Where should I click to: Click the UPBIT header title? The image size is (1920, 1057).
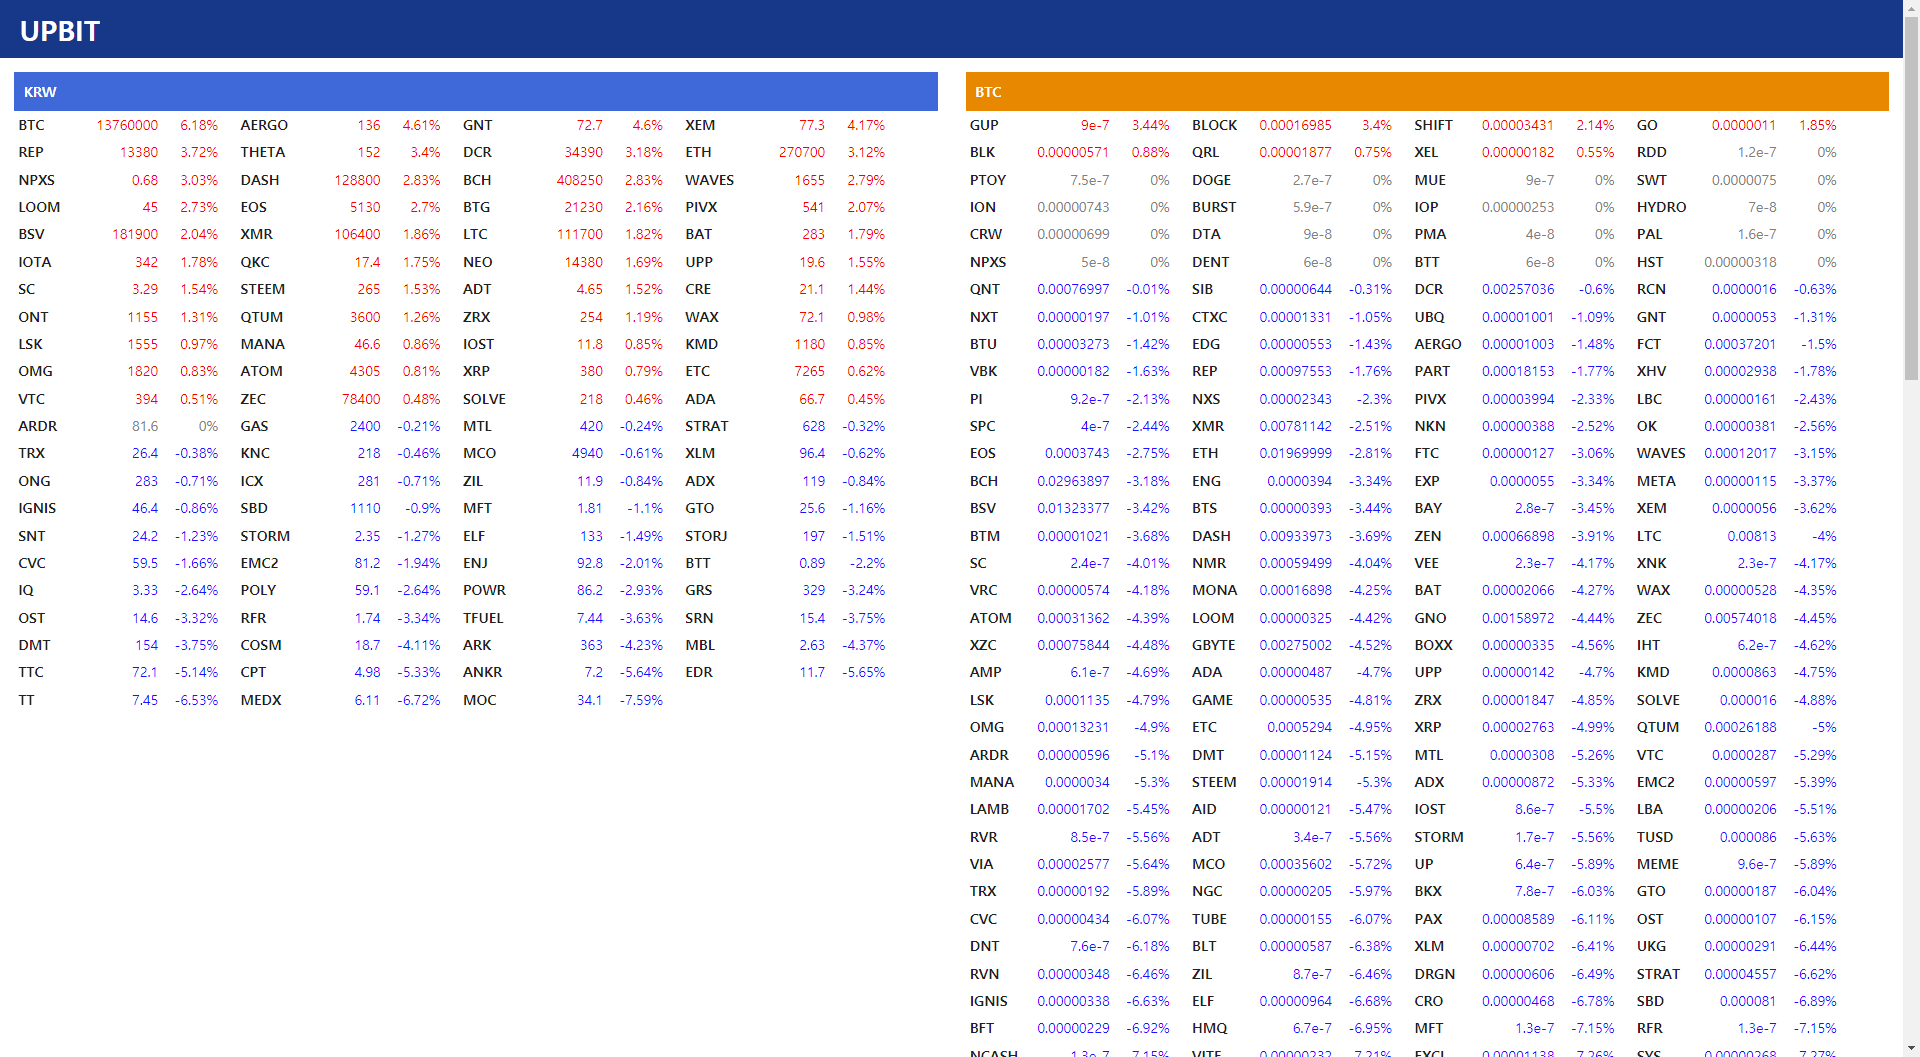(60, 31)
